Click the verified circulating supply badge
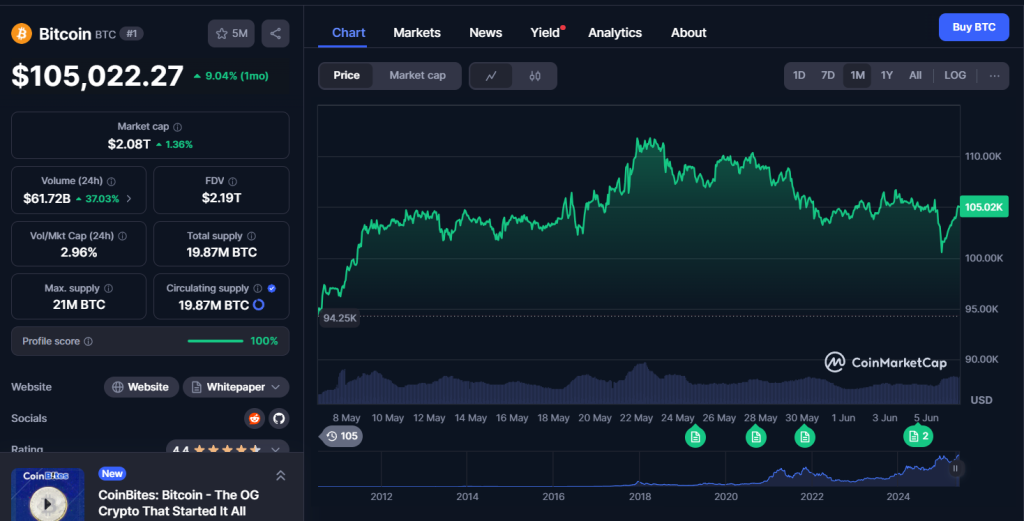Screen dimensions: 1024x521 [272, 289]
